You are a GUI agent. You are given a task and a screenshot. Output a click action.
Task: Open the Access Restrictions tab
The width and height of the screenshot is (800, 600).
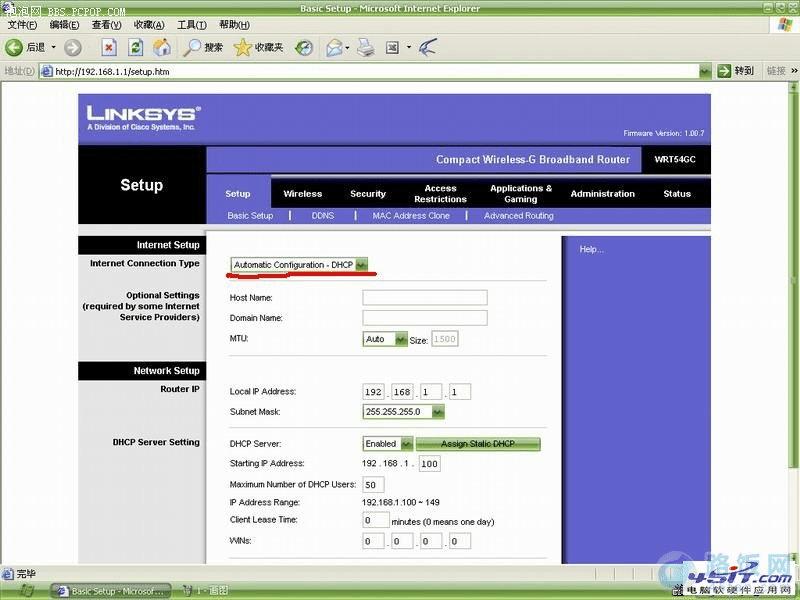(x=440, y=194)
